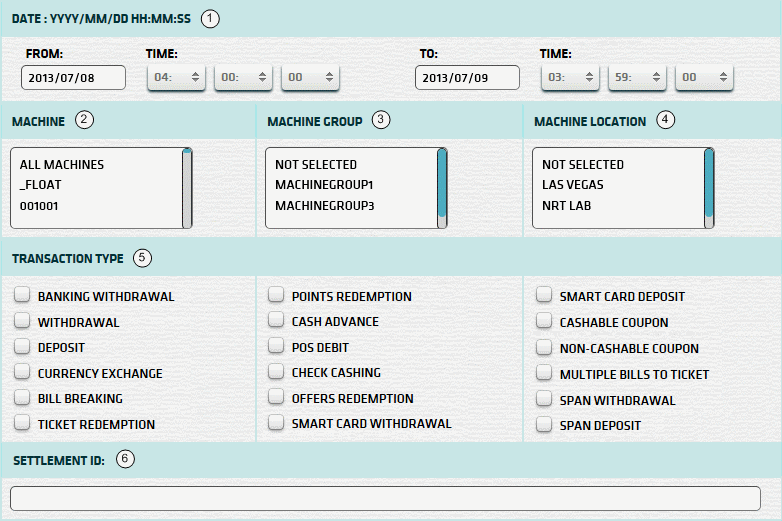Screen dimensions: 782x521
Task: Tick the Points Redemption checkbox
Action: pyautogui.click(x=275, y=296)
